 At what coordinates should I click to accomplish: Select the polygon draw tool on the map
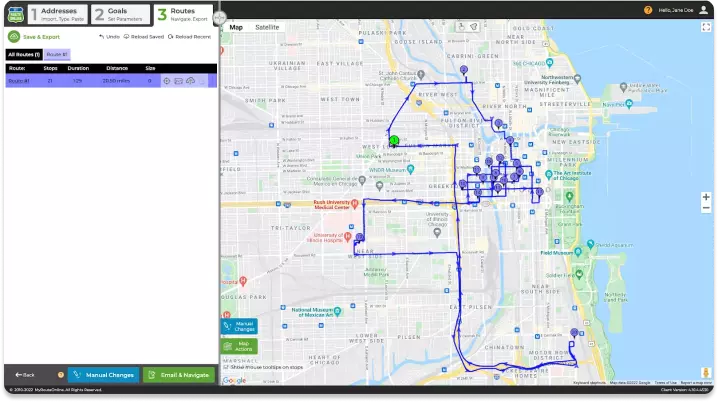point(474,27)
